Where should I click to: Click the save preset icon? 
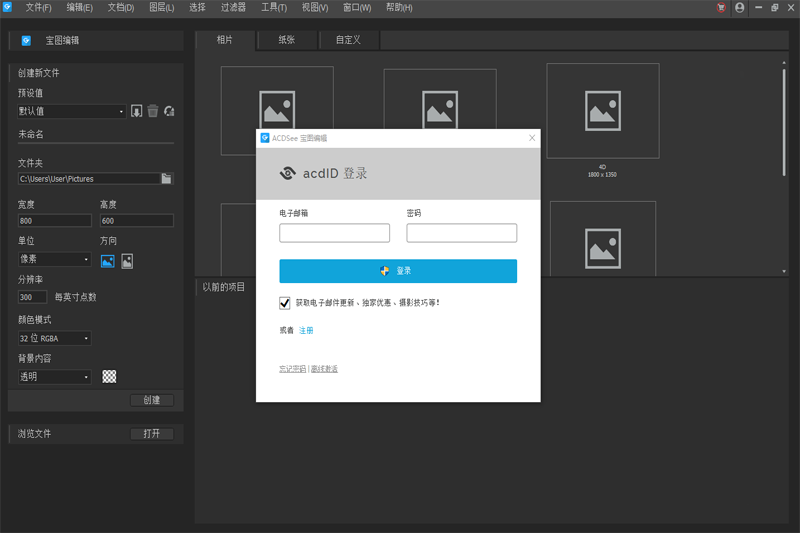(x=137, y=111)
